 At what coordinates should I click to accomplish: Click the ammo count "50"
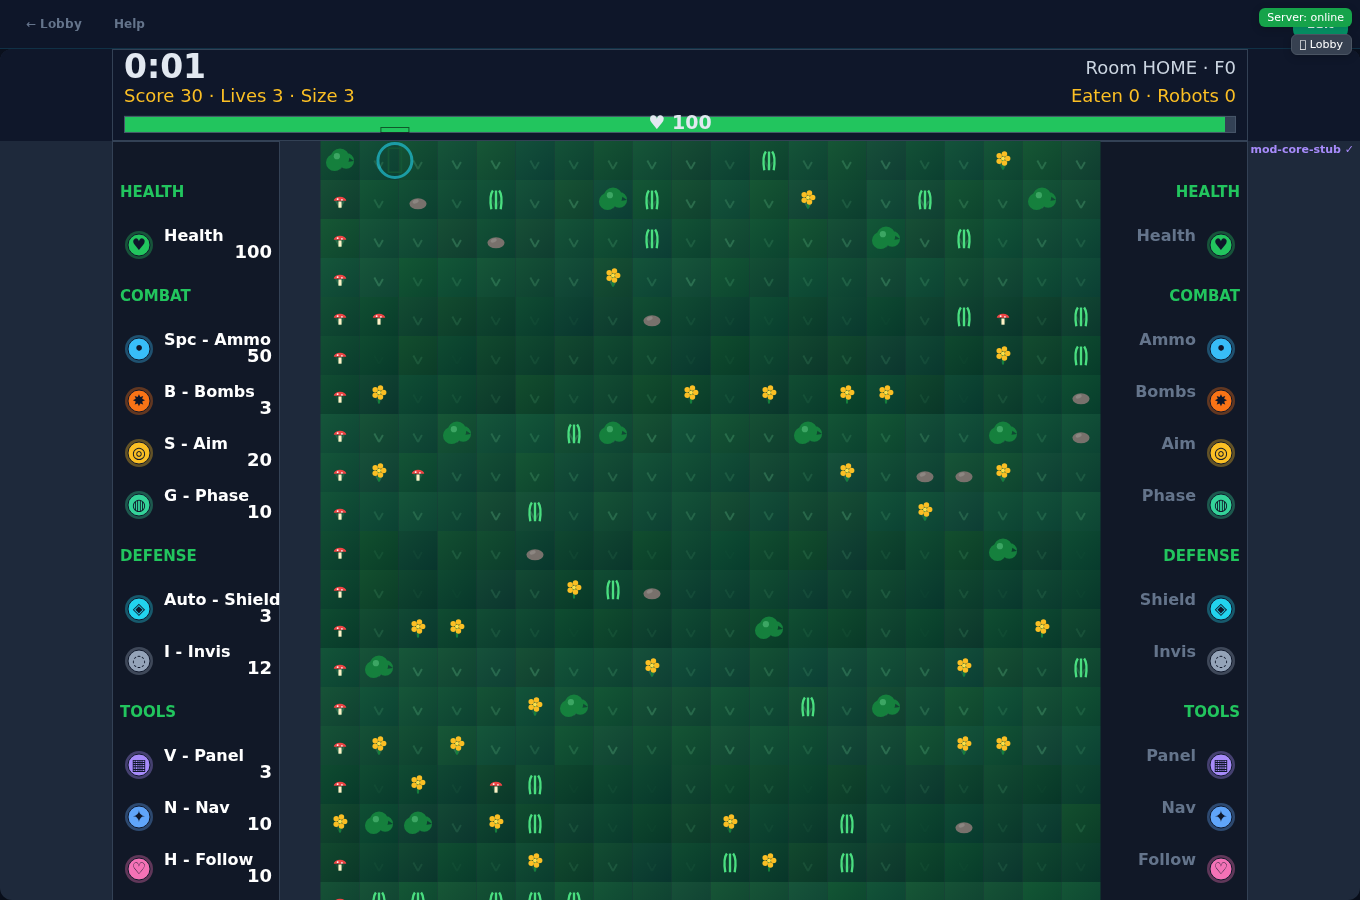[x=259, y=356]
